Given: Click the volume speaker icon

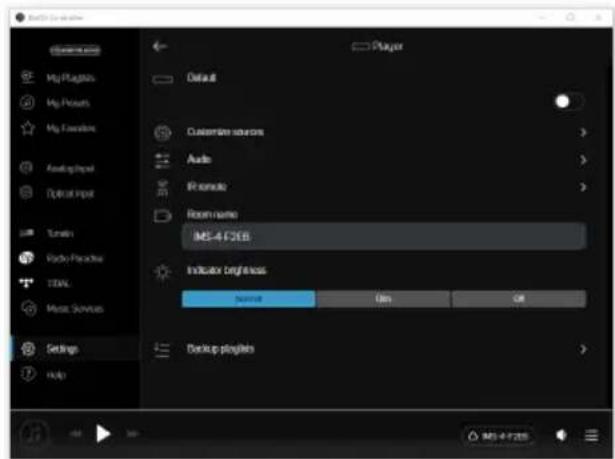Looking at the screenshot, I should click(561, 435).
